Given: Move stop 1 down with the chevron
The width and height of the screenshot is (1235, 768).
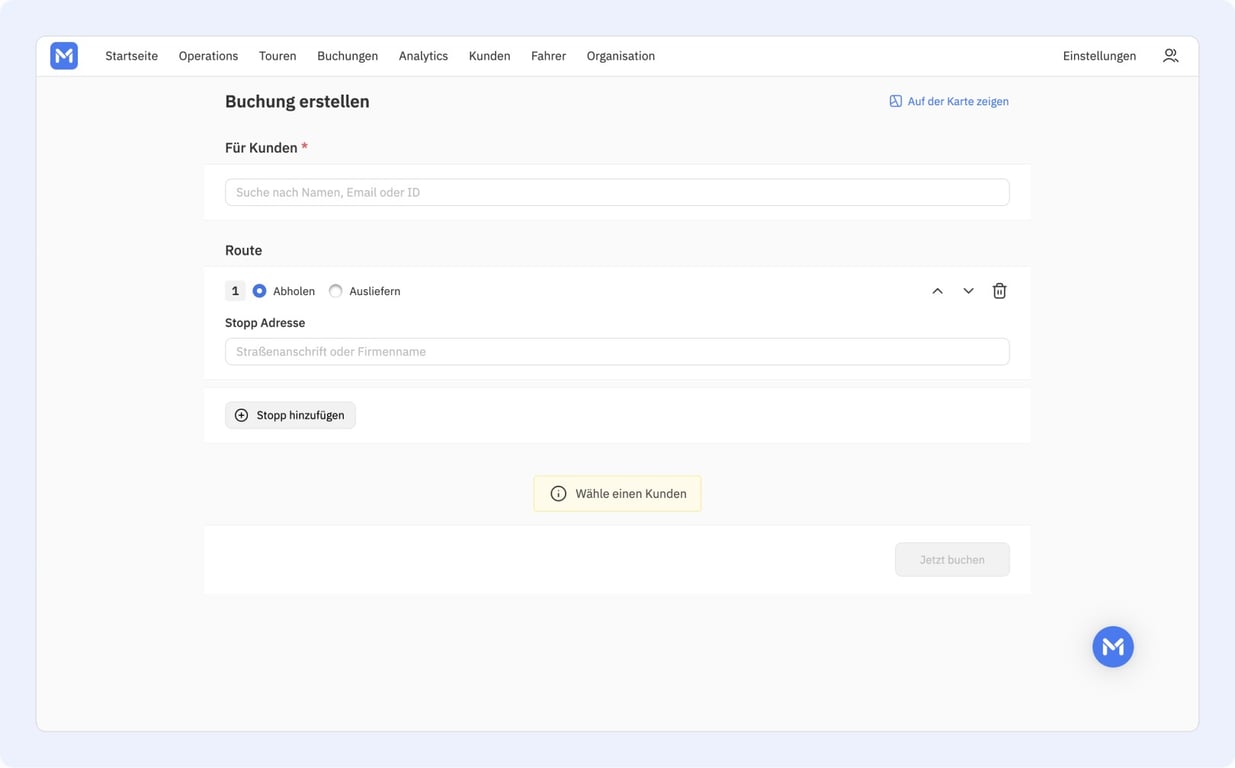Looking at the screenshot, I should tap(968, 291).
